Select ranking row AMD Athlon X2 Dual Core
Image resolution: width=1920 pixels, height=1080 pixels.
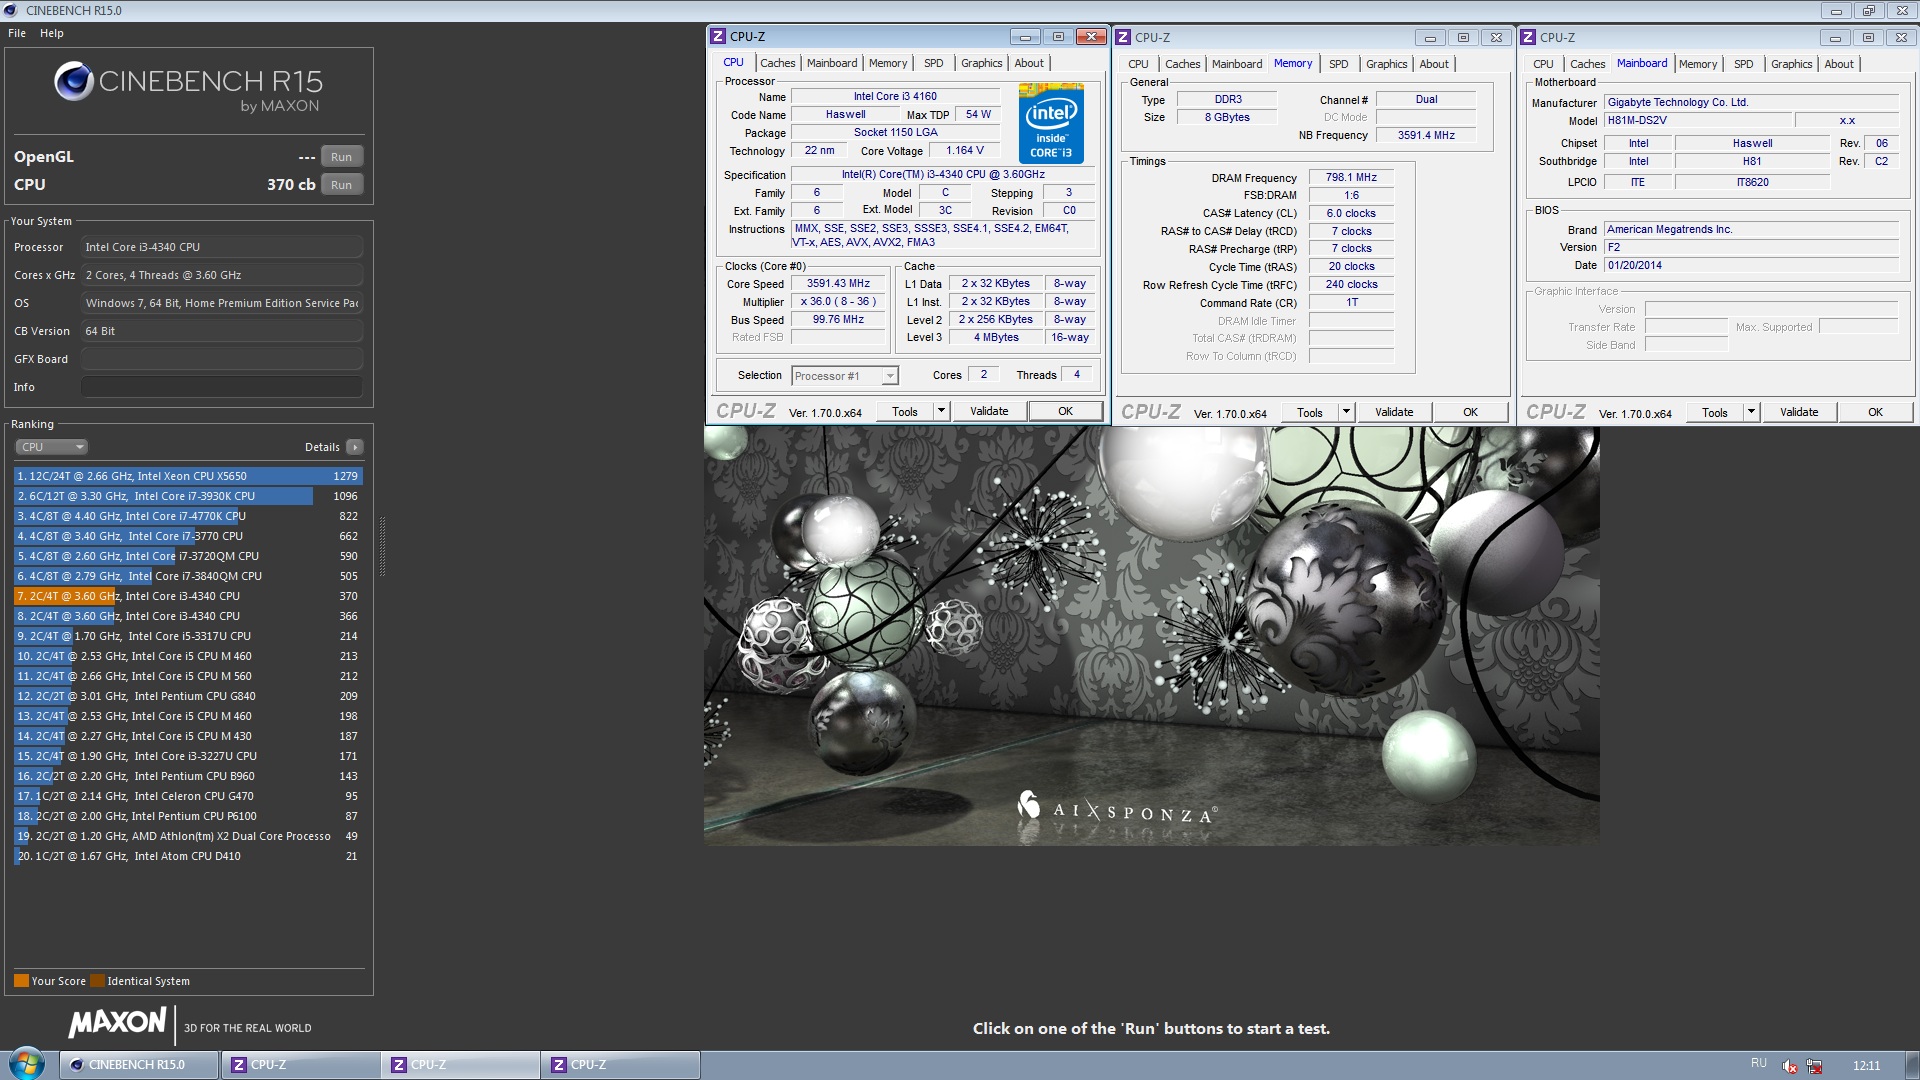tap(188, 836)
